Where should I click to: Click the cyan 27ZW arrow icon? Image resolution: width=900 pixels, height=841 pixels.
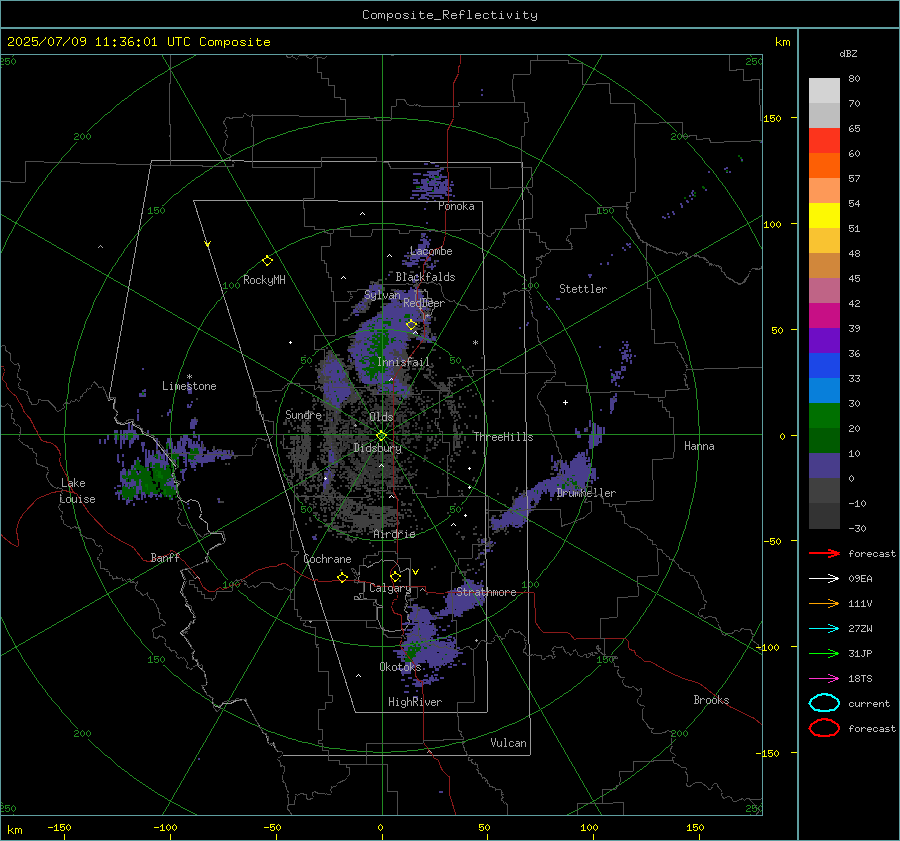pos(824,629)
